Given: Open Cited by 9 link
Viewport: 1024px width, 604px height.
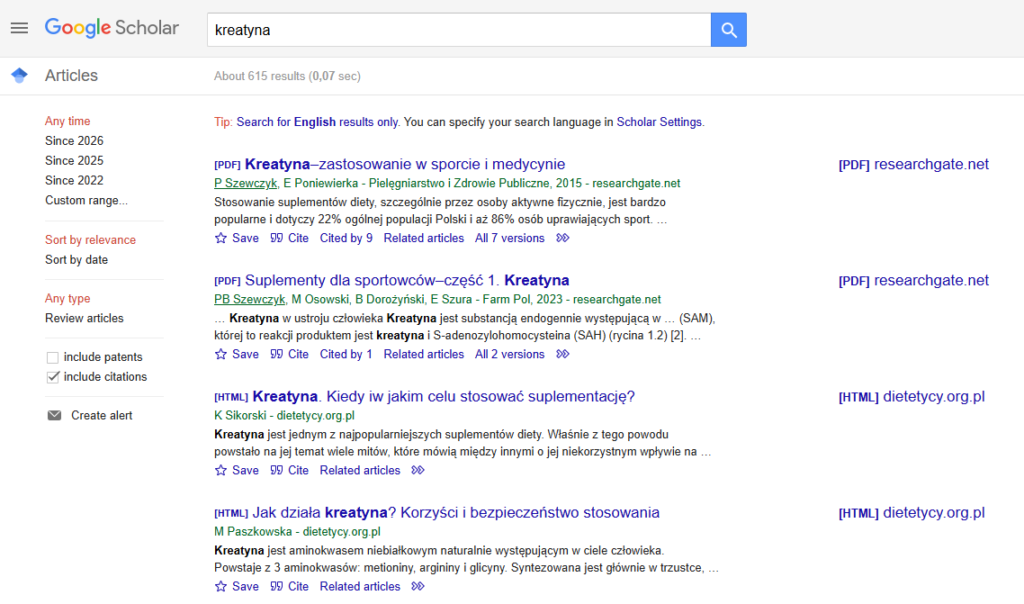Looking at the screenshot, I should point(346,238).
